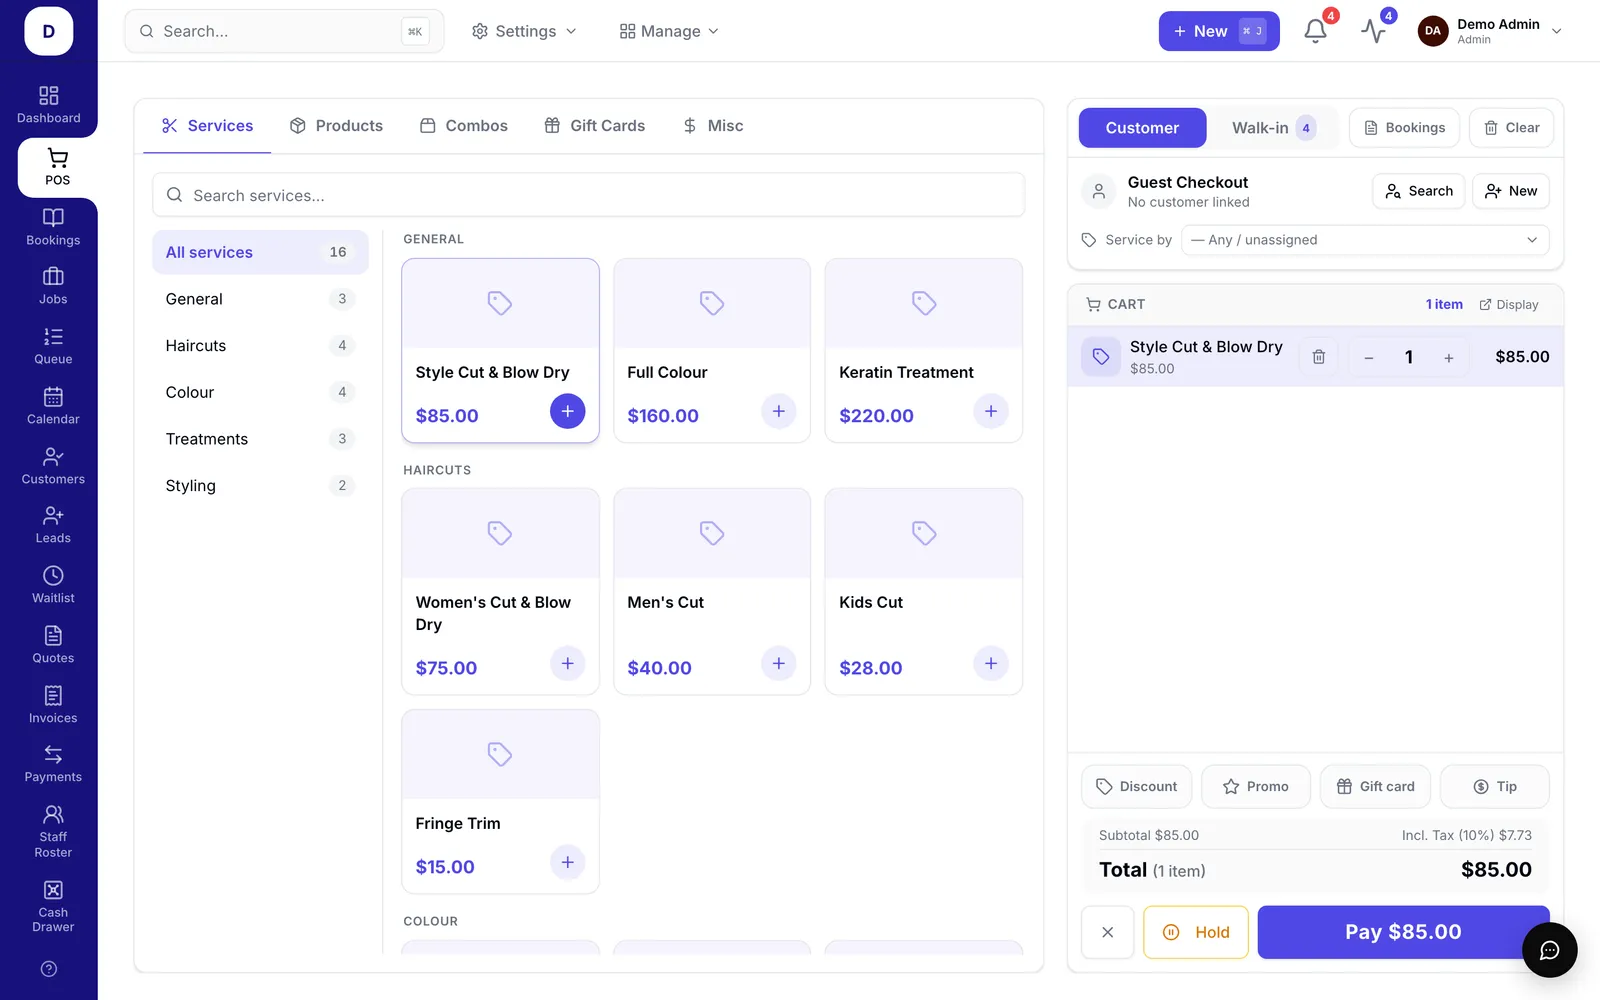Open the Jobs sidebar item
The height and width of the screenshot is (1000, 1600).
(53, 286)
